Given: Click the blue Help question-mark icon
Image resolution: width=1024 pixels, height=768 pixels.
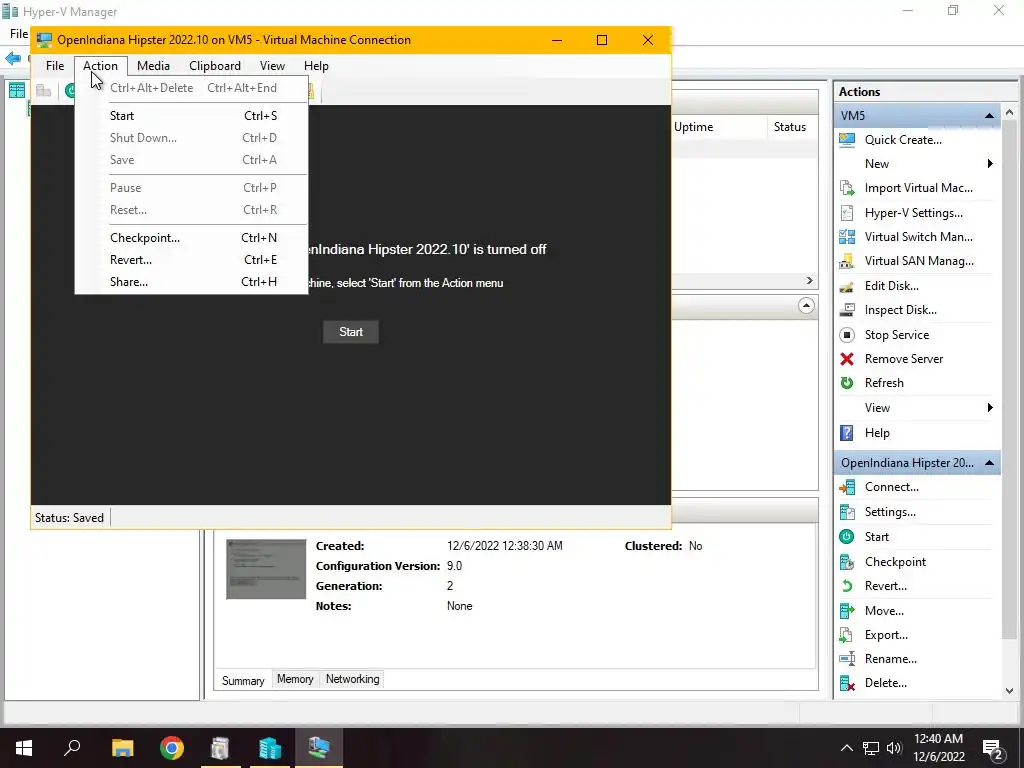Looking at the screenshot, I should point(846,433).
